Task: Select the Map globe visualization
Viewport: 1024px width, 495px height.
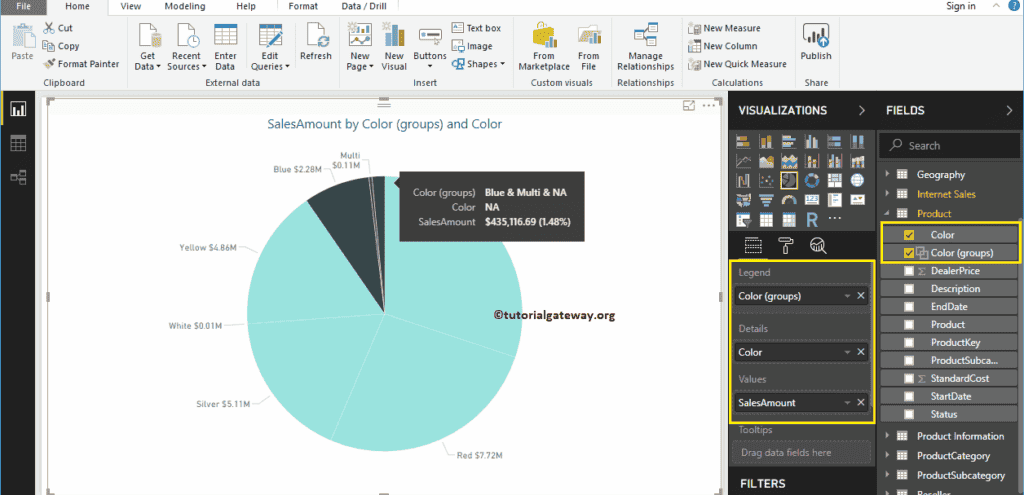Action: coord(857,180)
